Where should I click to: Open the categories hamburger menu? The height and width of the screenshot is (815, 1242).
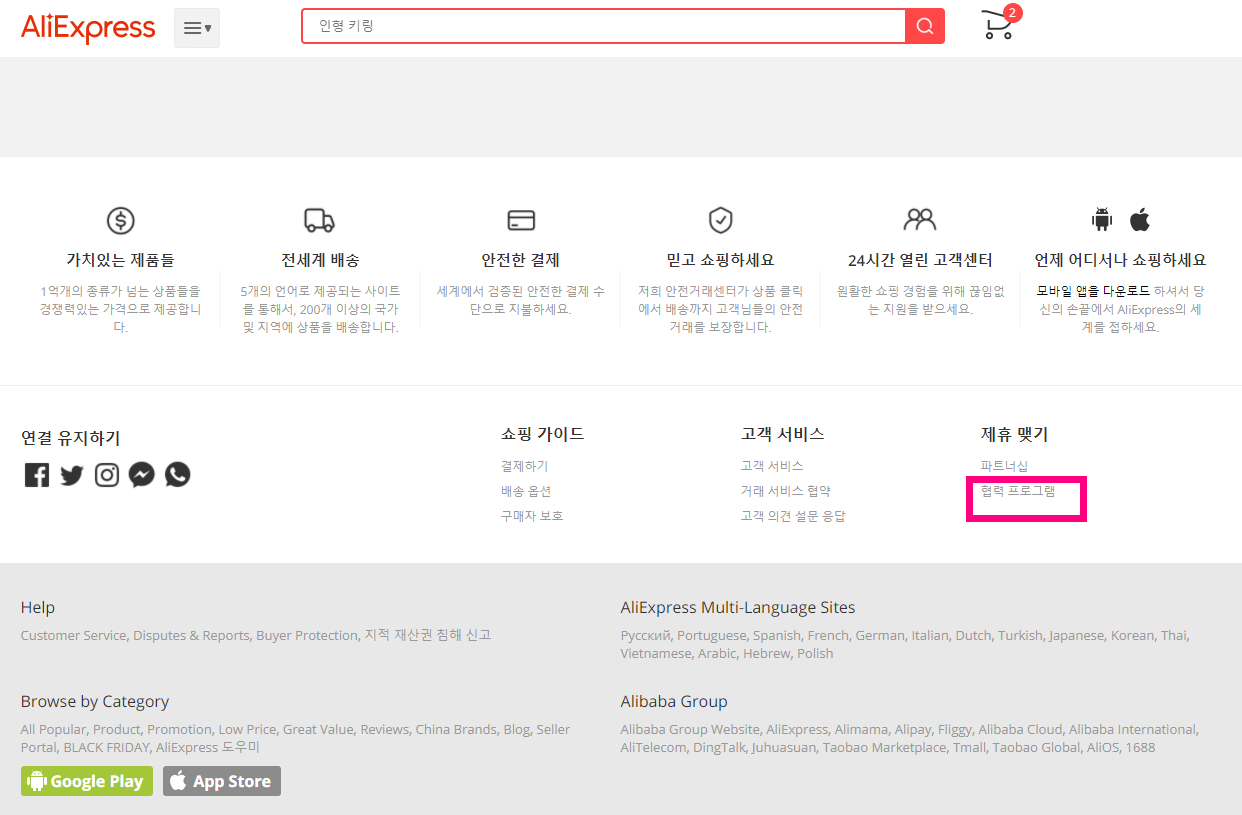197,28
